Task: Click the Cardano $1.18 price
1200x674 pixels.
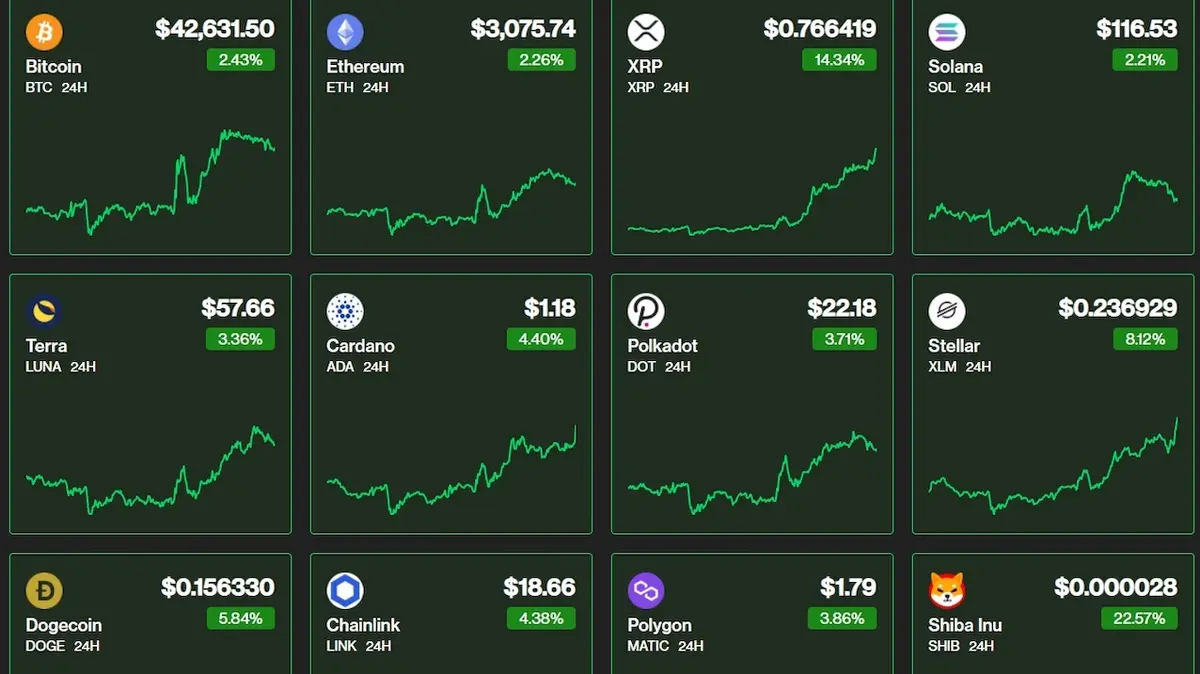Action: point(550,308)
